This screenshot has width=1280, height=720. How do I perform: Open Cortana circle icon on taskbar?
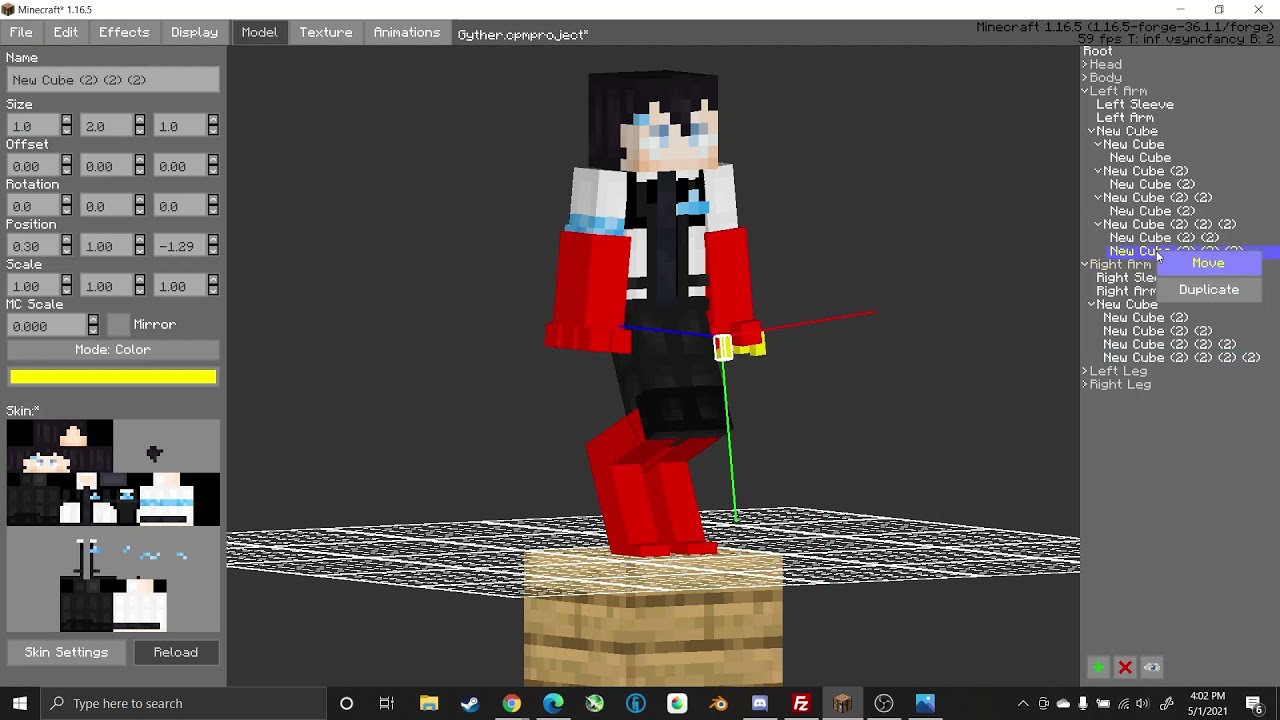pos(346,703)
